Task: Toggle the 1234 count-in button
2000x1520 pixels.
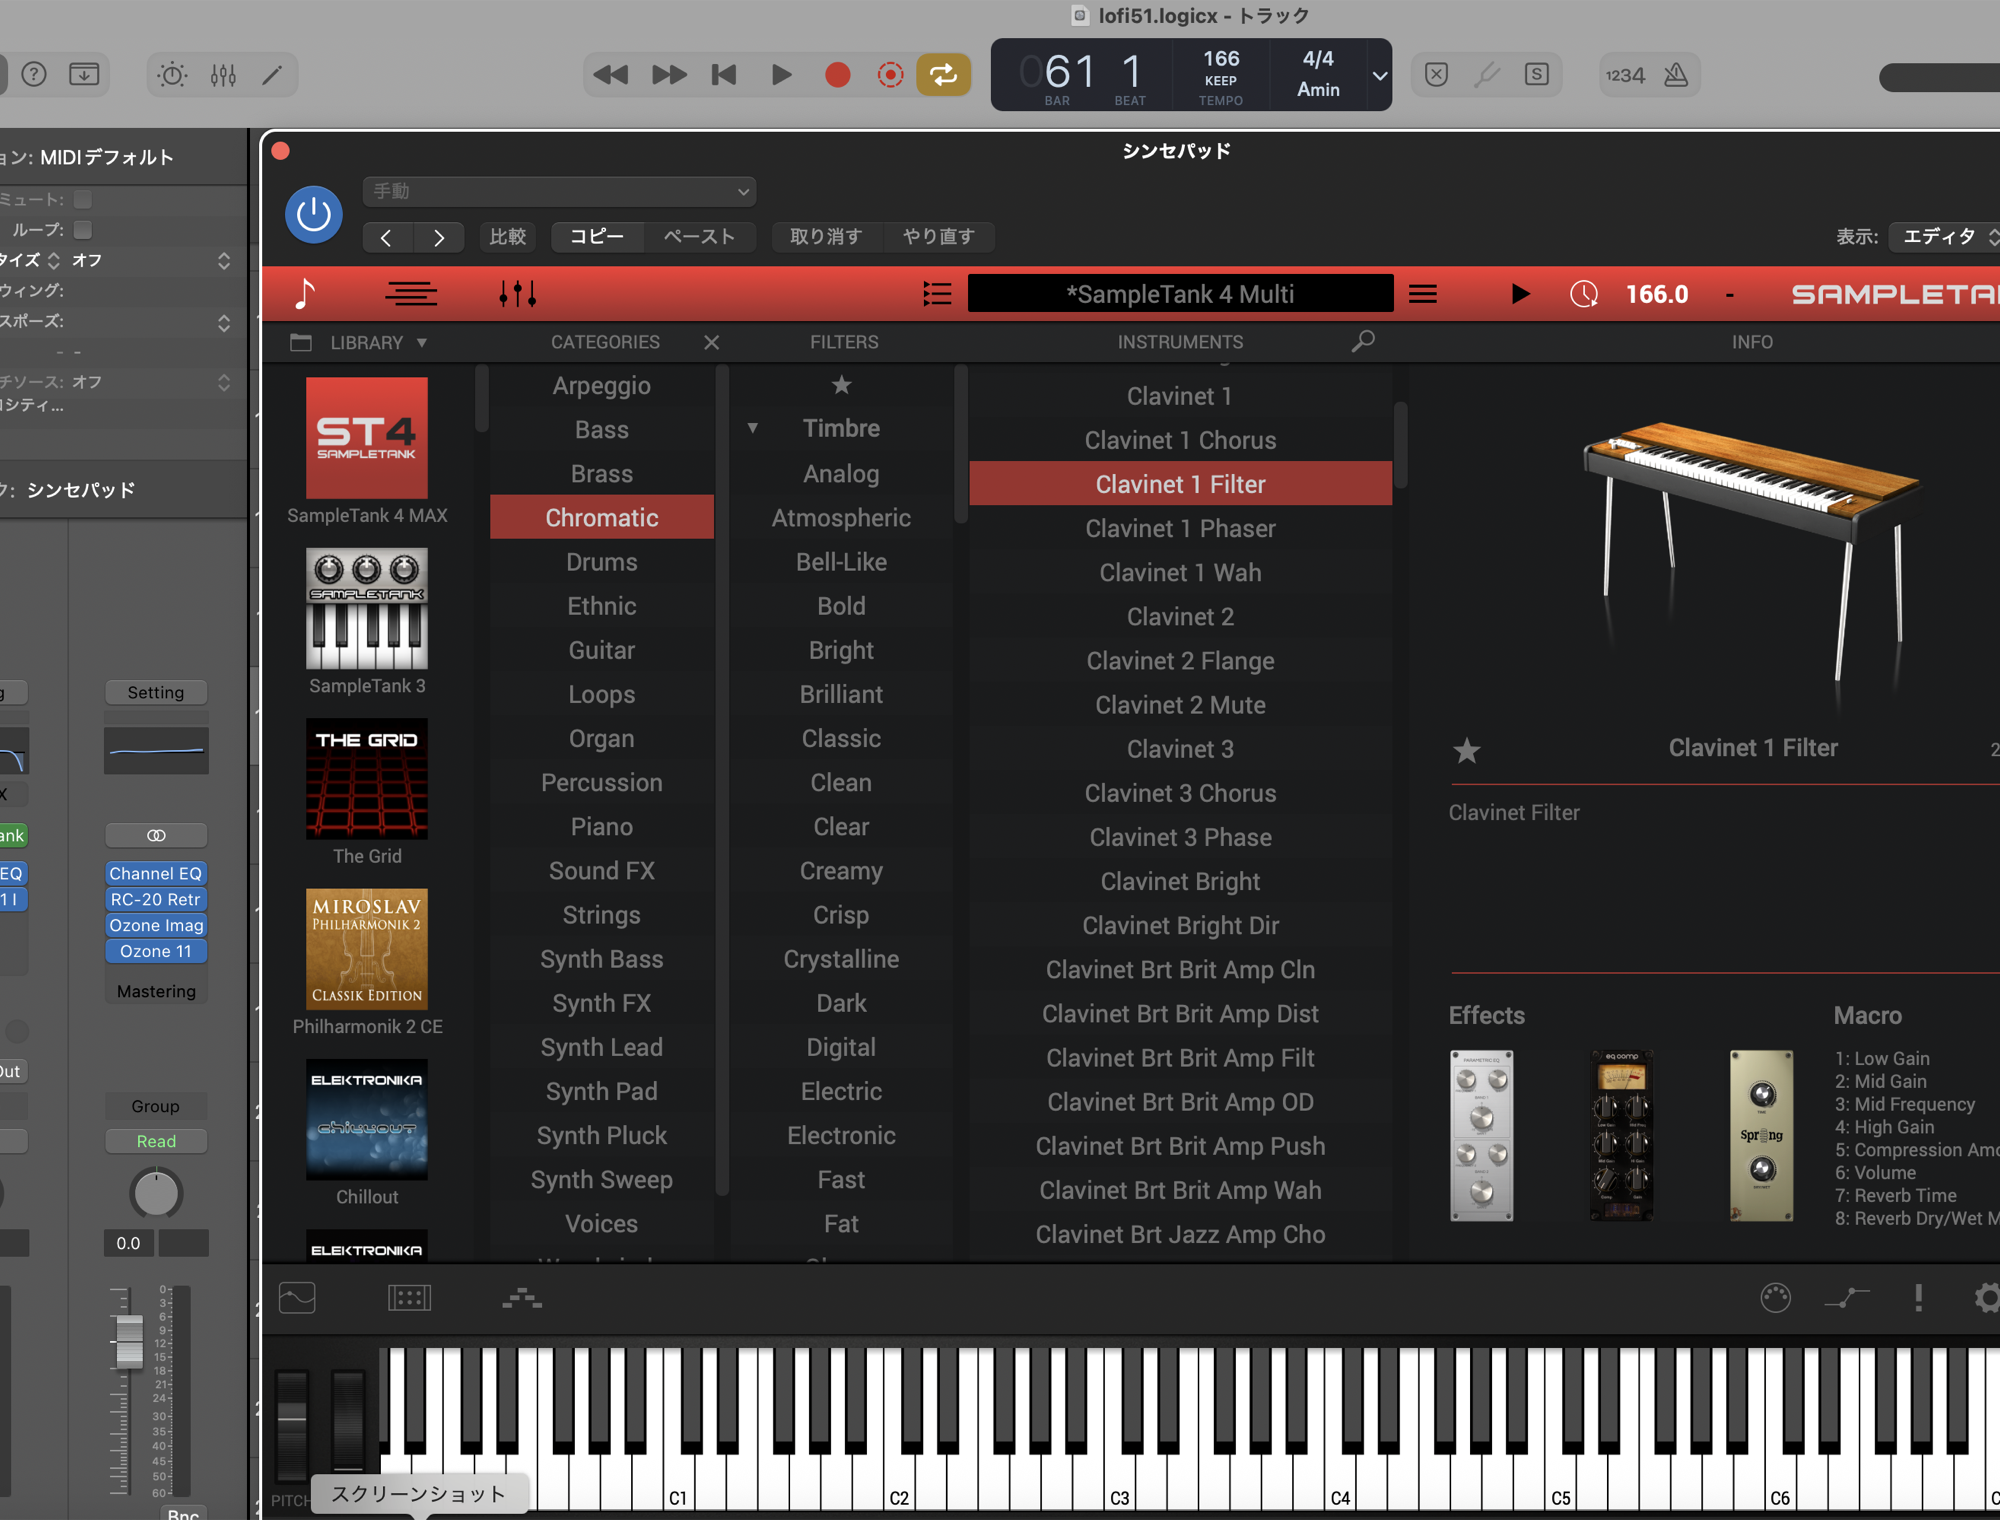Action: click(x=1625, y=75)
